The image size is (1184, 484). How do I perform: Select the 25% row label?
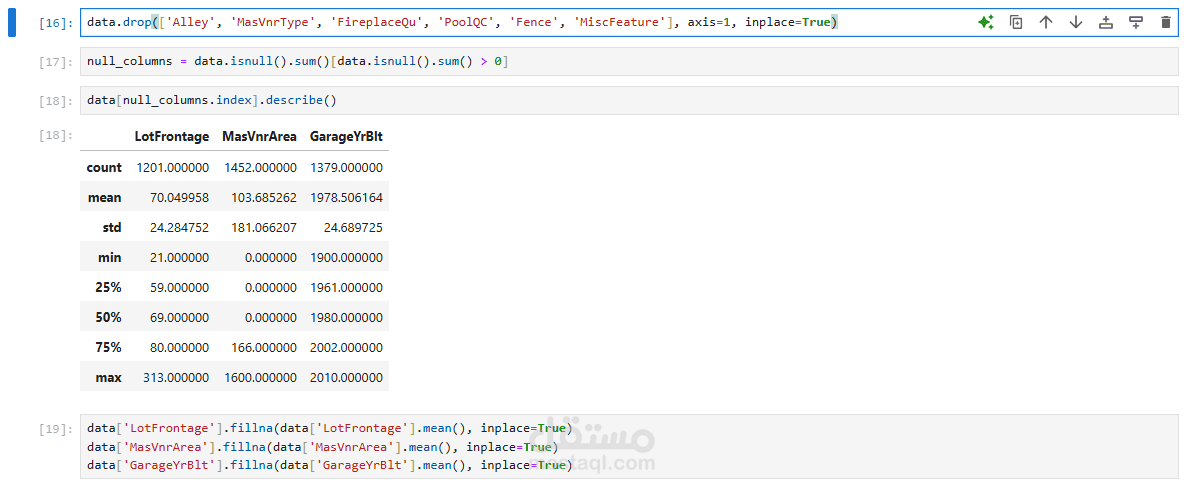(109, 288)
